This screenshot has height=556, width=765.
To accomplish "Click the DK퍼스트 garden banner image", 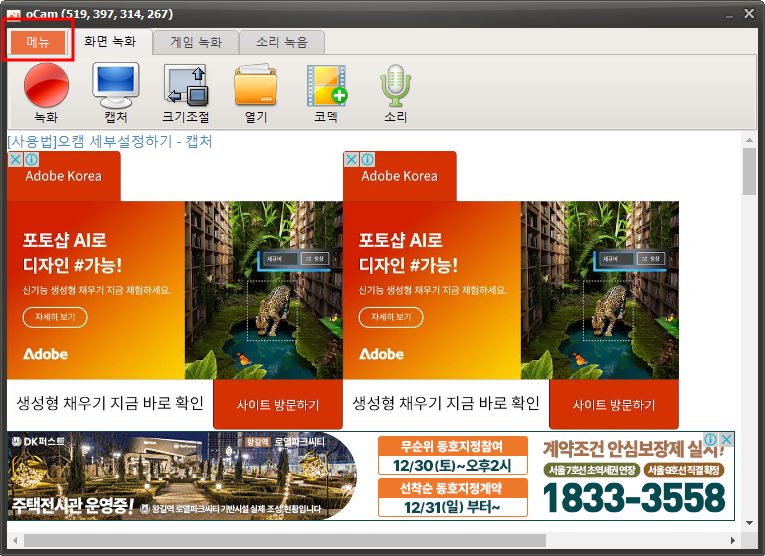I will (183, 476).
